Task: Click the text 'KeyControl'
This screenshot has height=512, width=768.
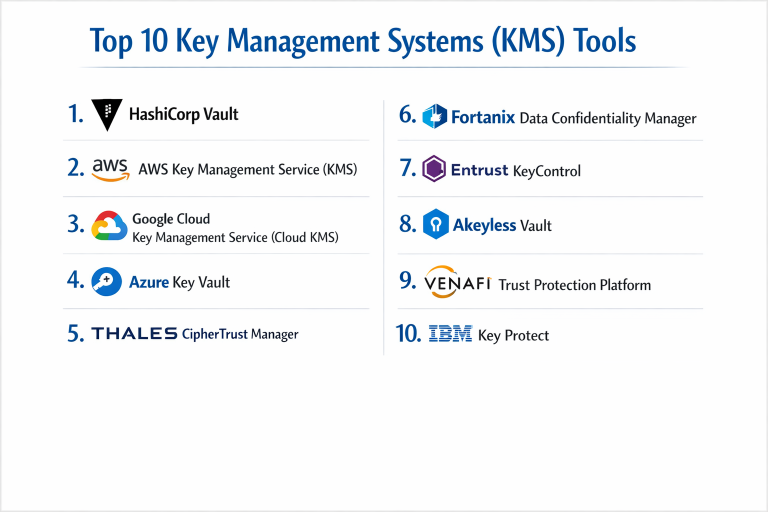Action: (547, 171)
